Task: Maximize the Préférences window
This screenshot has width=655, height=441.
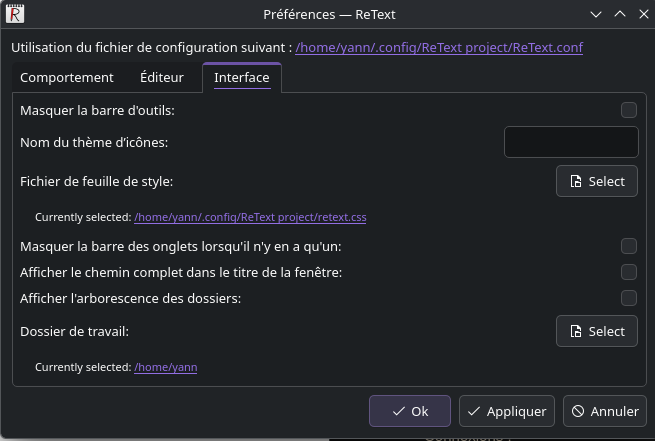Action: point(618,15)
